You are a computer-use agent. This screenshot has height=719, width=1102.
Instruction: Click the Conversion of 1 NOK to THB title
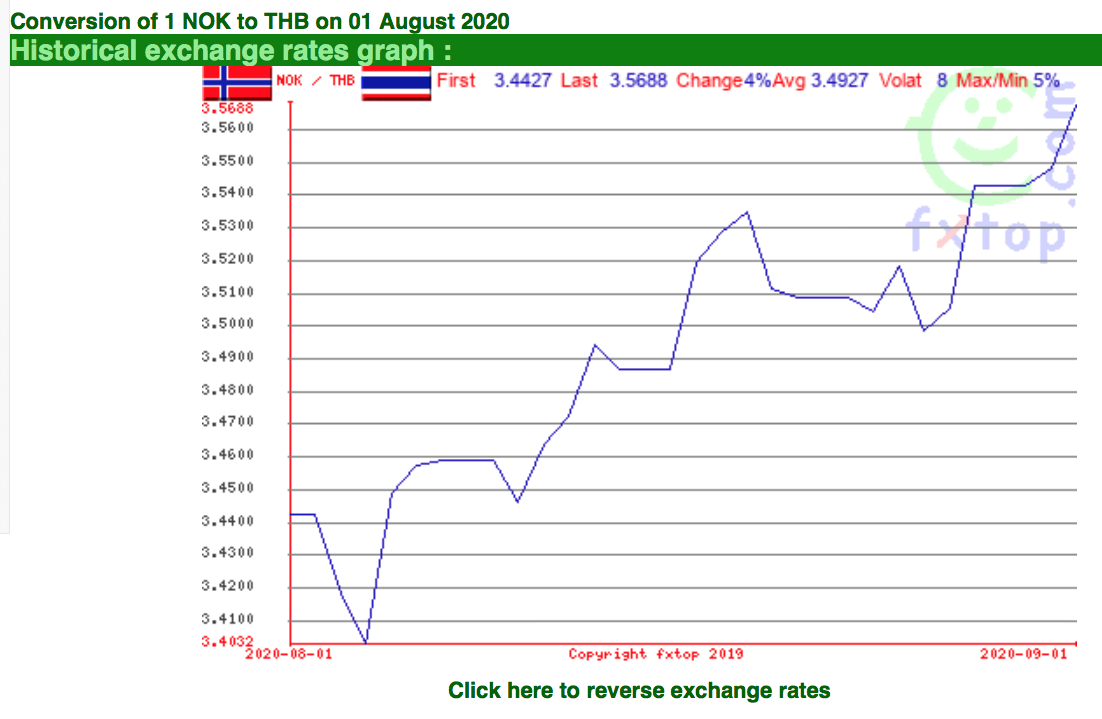[260, 21]
